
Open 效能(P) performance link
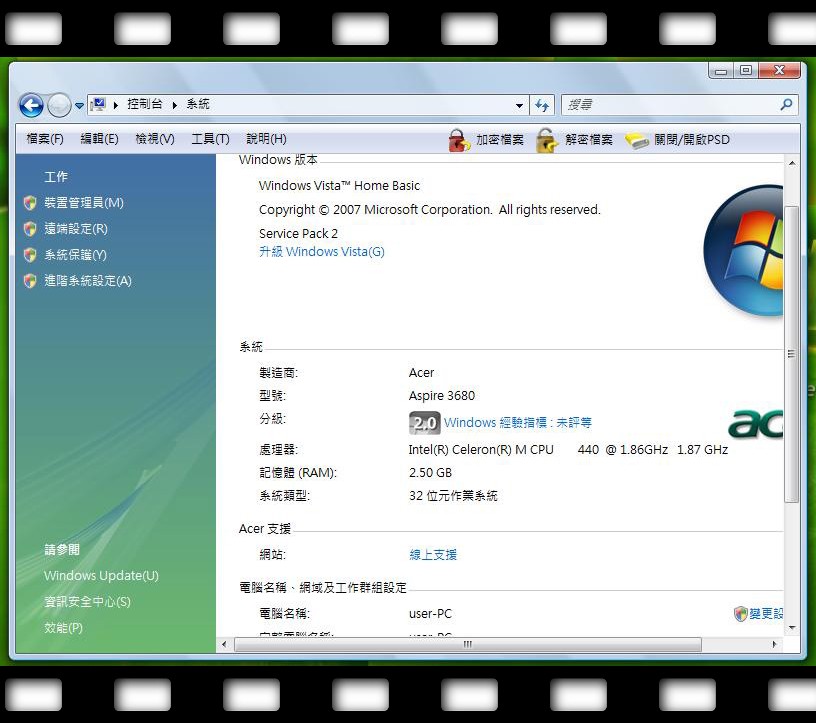click(63, 628)
